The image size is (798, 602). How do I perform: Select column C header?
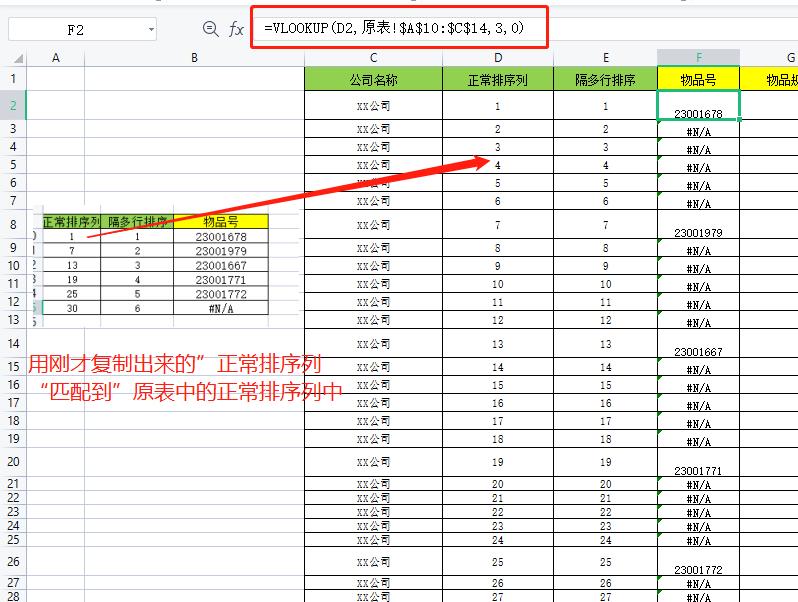pyautogui.click(x=374, y=58)
